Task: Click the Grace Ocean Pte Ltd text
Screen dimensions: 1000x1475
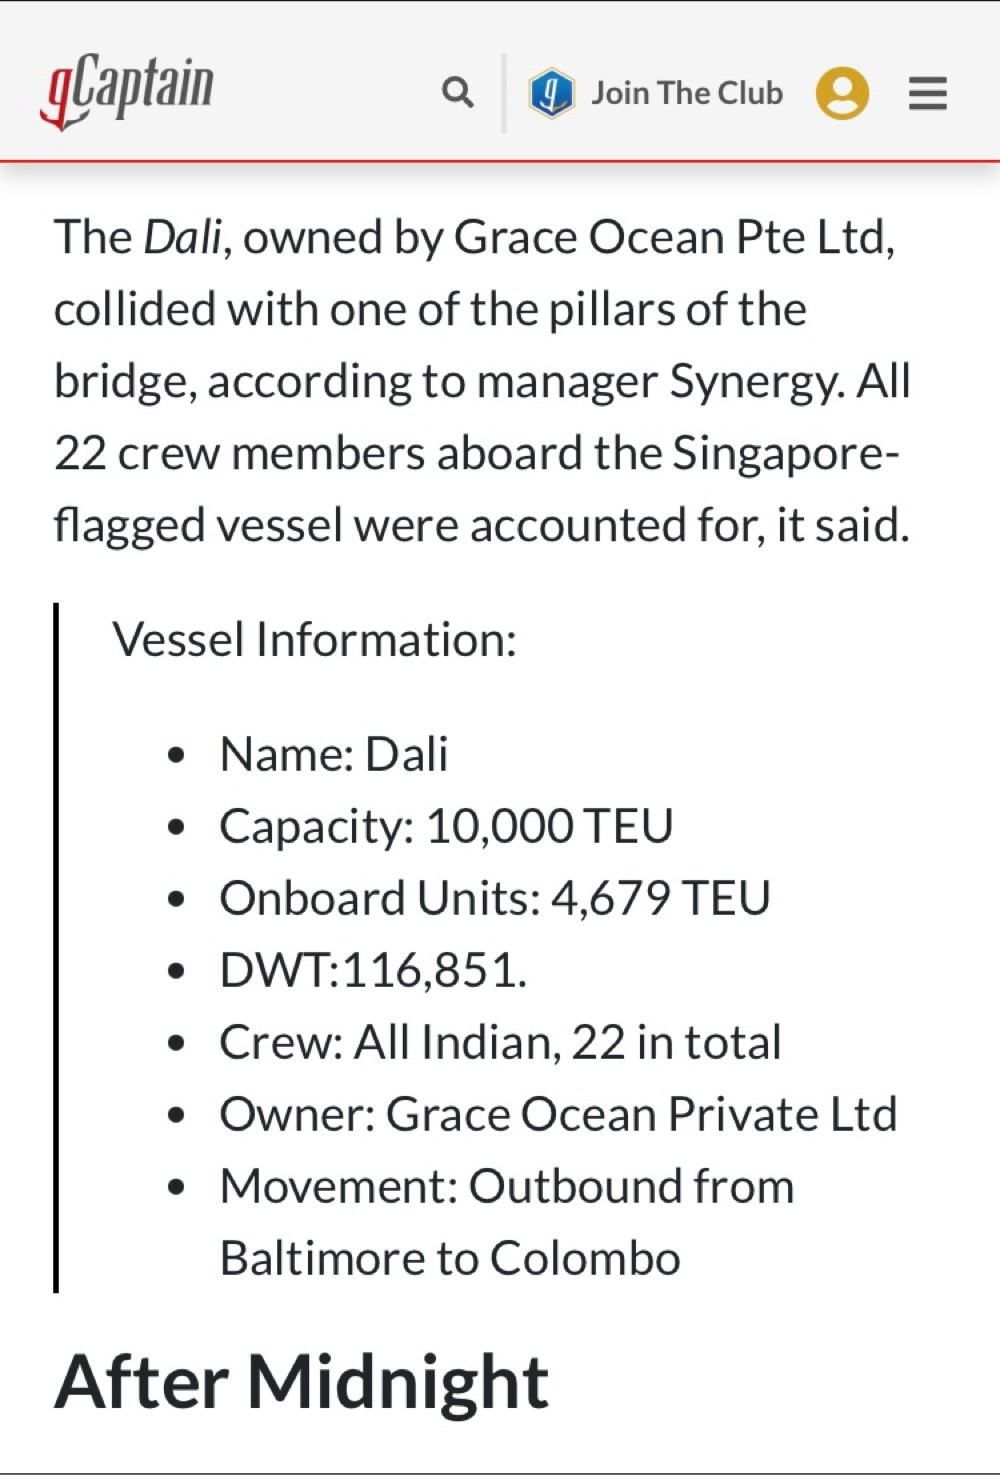Action: (x=673, y=238)
